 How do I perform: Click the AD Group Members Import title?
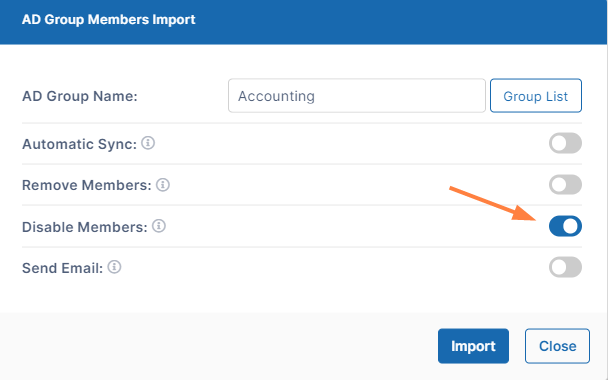coord(109,19)
